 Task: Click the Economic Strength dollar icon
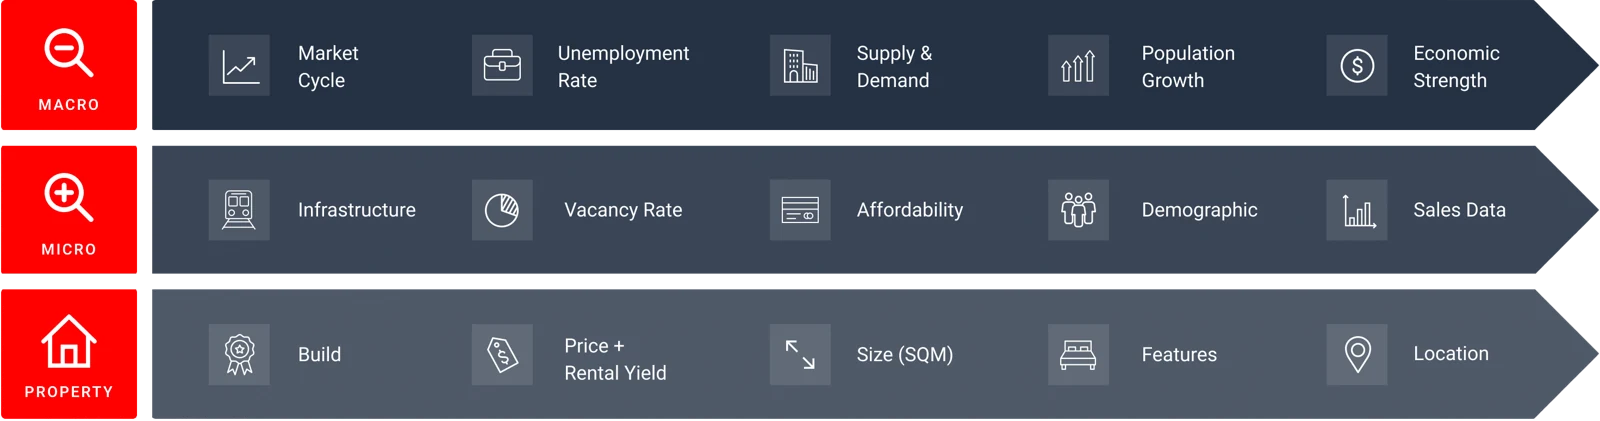pos(1357,66)
